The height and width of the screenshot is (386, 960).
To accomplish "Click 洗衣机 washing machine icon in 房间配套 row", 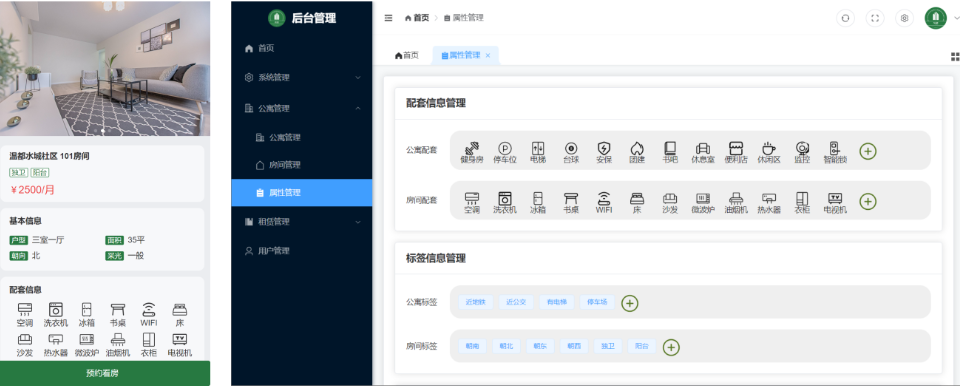I will (x=505, y=199).
